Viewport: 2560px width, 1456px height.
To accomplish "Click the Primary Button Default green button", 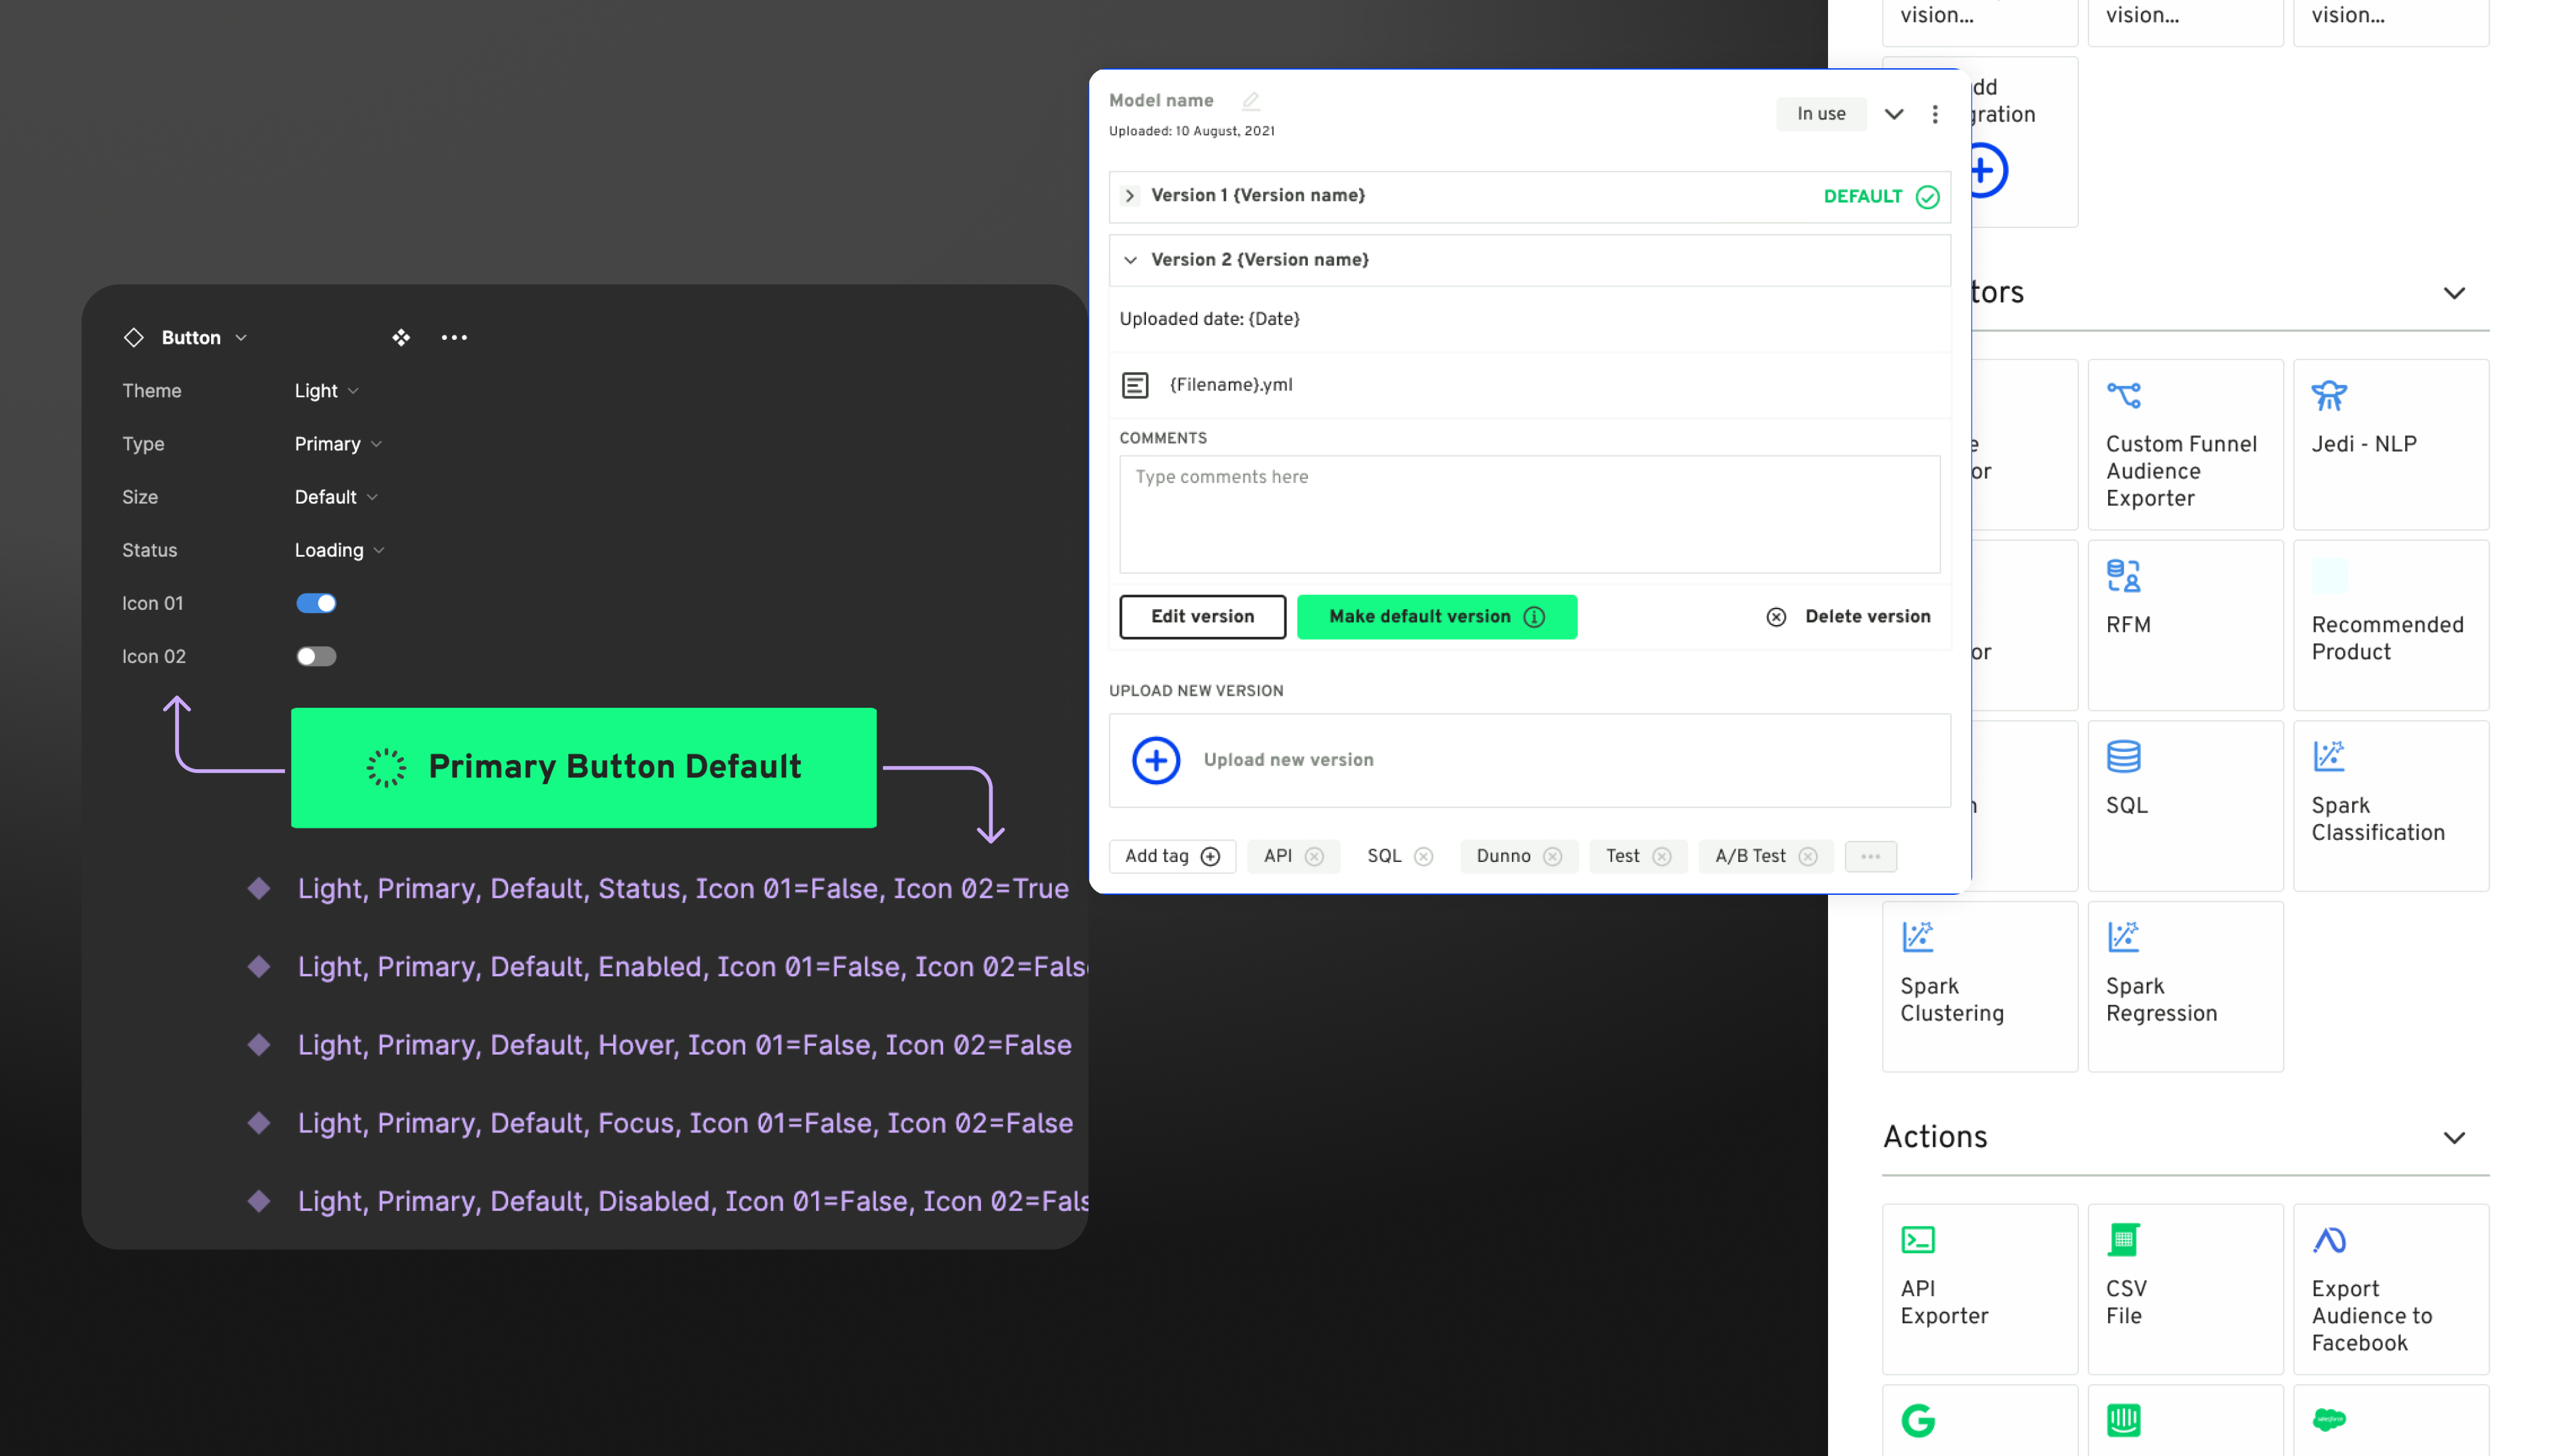I will tap(583, 768).
